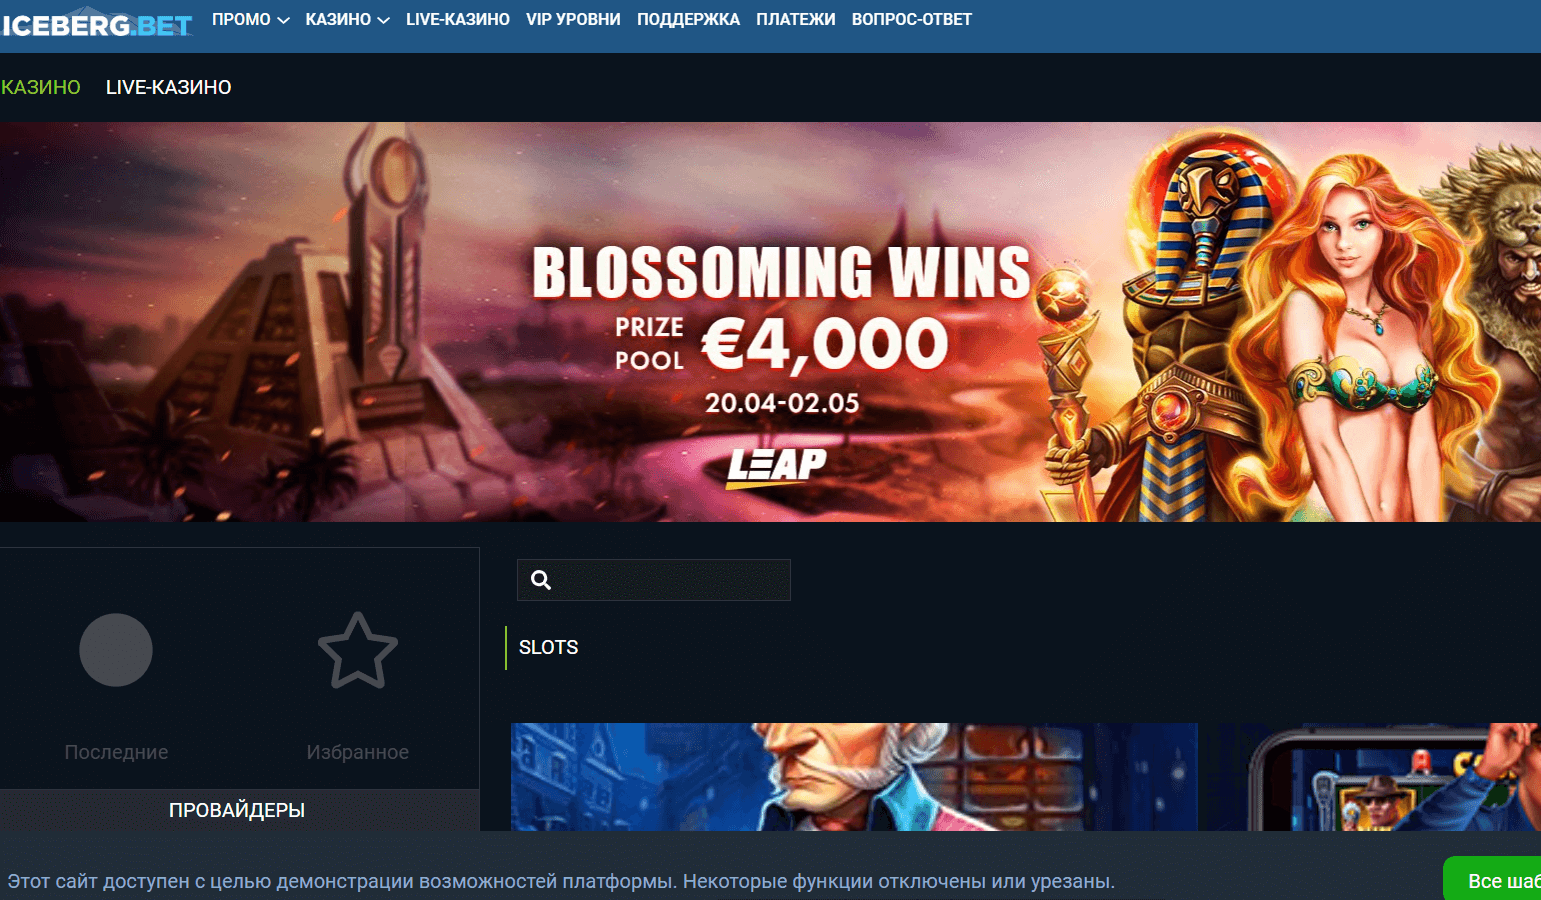Viewport: 1541px width, 900px height.
Task: Select the SLOTS category tab
Action: [x=548, y=647]
